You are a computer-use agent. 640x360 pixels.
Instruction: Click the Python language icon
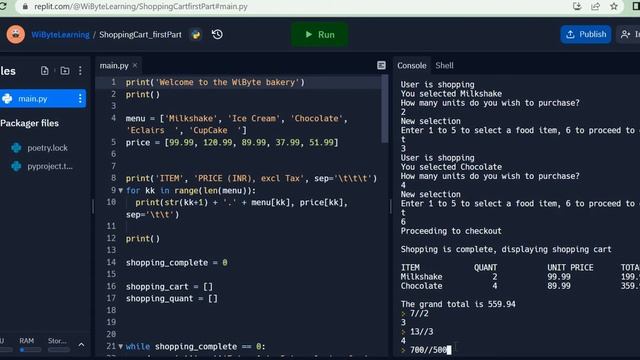tap(196, 35)
